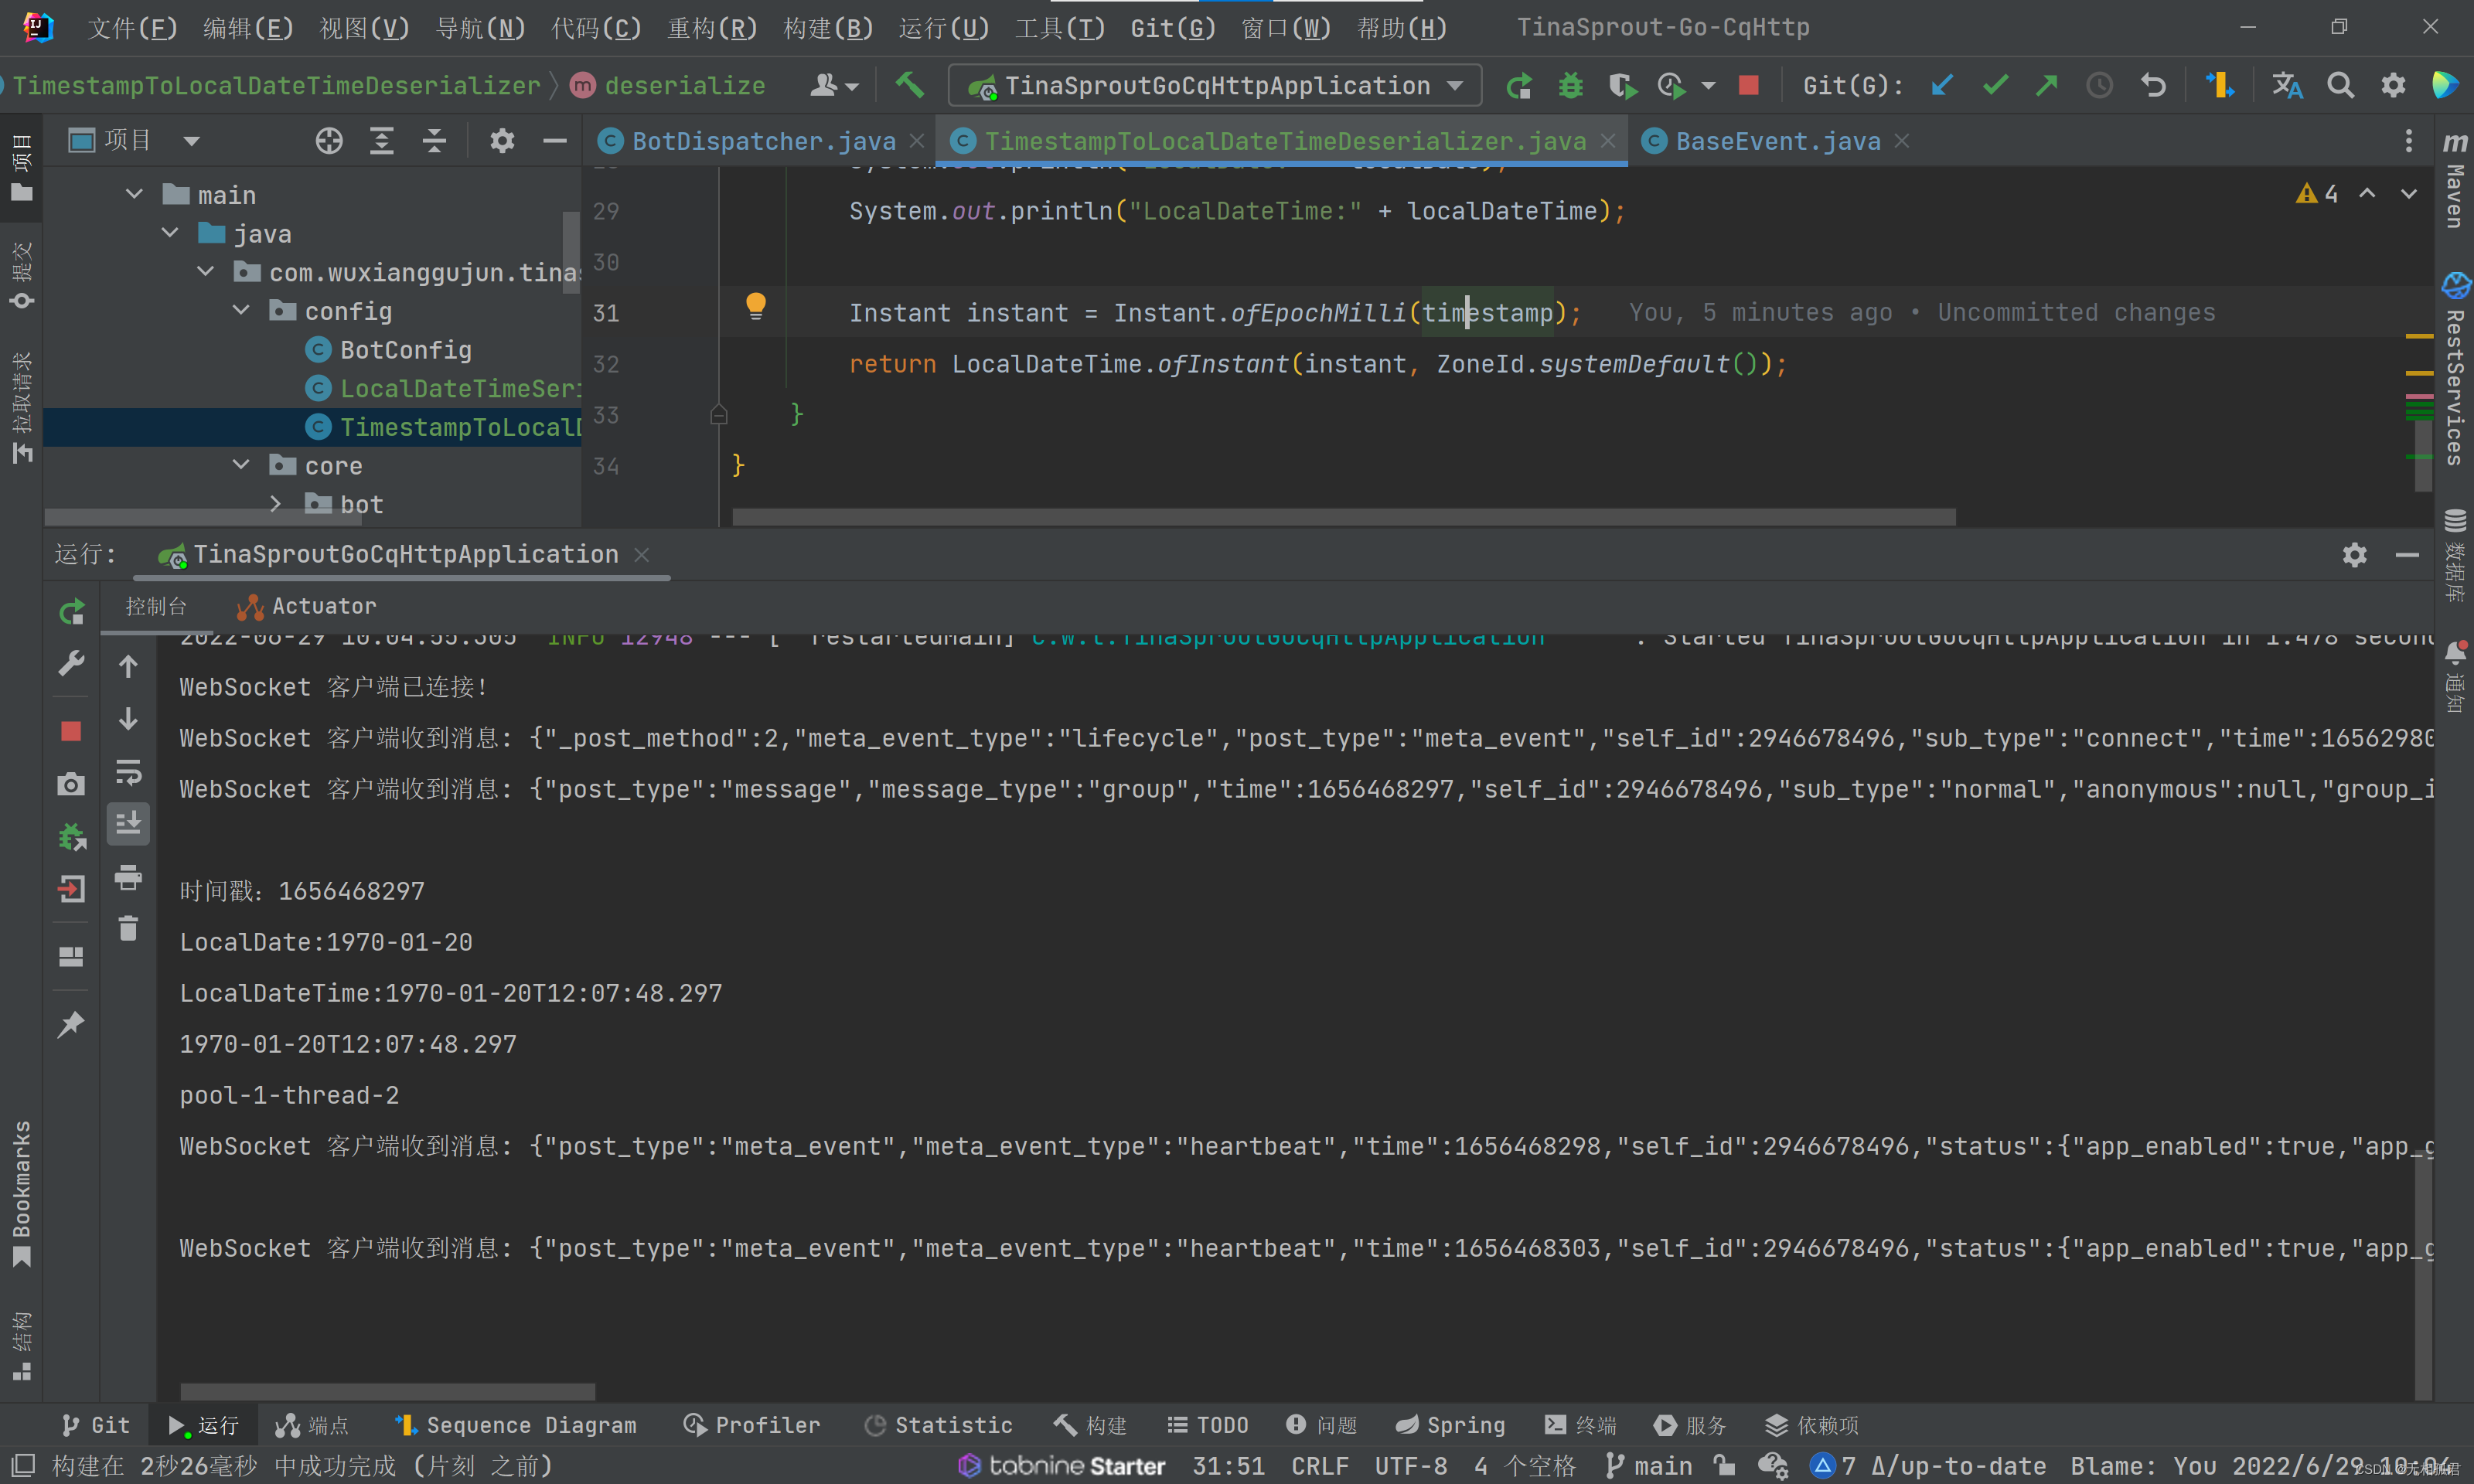The height and width of the screenshot is (1484, 2474).
Task: Toggle the Commit tool window stripe
Action: click(x=22, y=275)
